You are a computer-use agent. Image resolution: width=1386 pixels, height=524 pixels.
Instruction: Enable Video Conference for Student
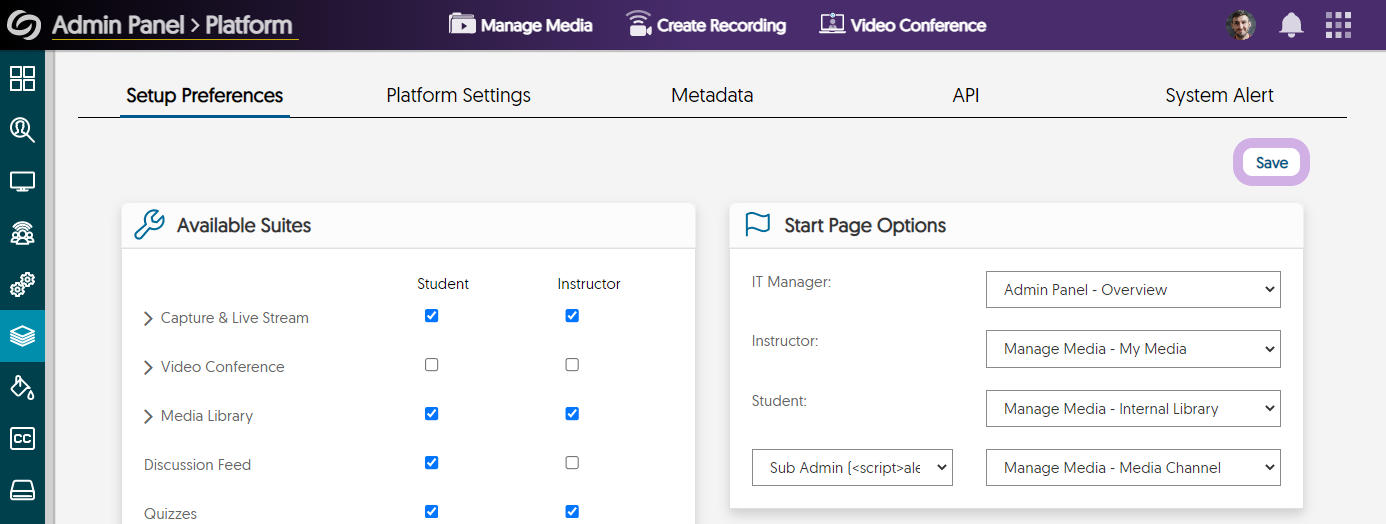pyautogui.click(x=431, y=365)
